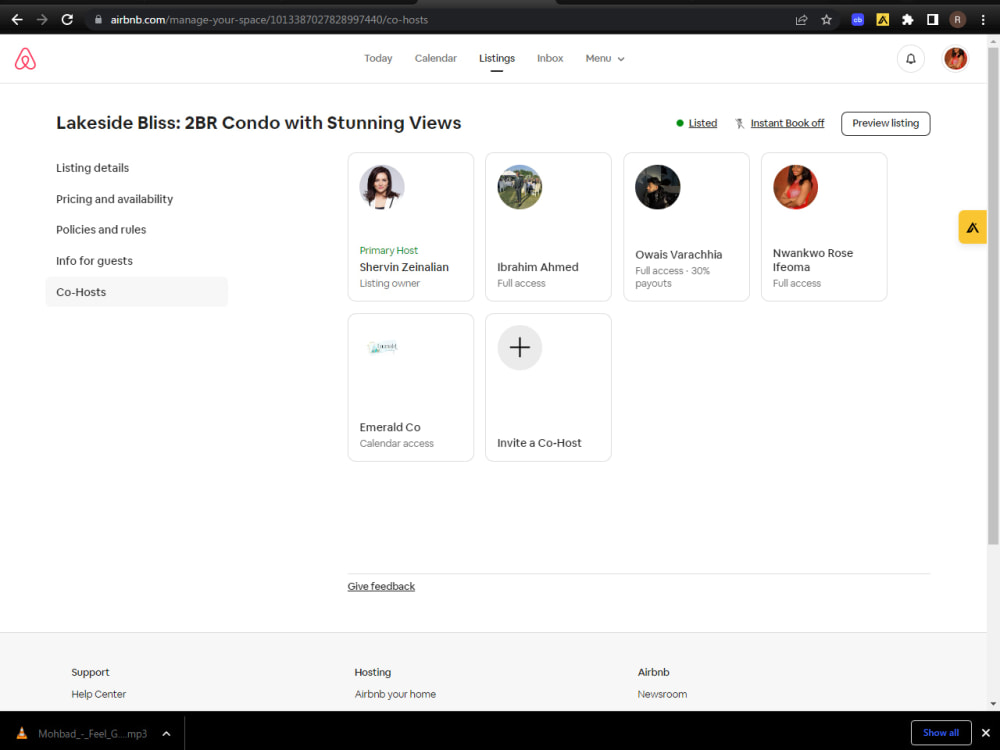
Task: Click Owais Varachhia name text
Action: 679,254
